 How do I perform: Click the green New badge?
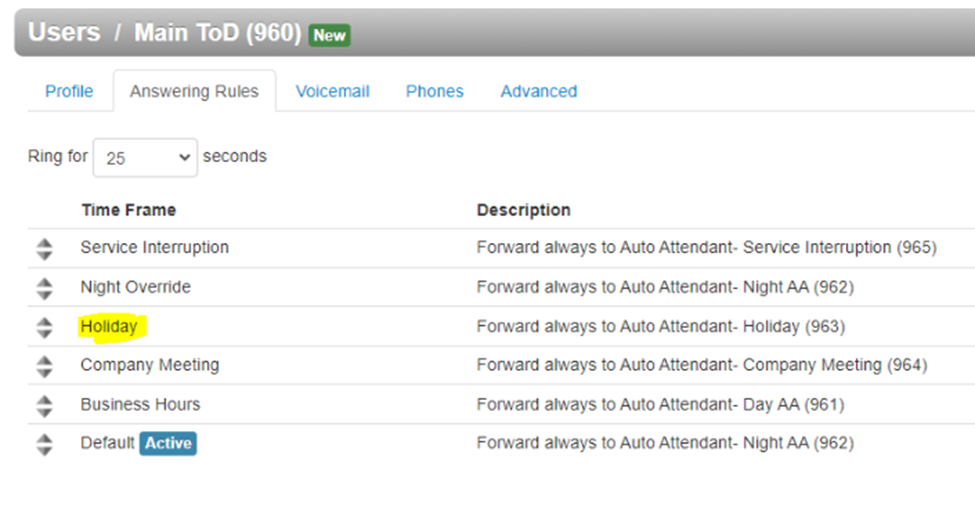click(329, 35)
